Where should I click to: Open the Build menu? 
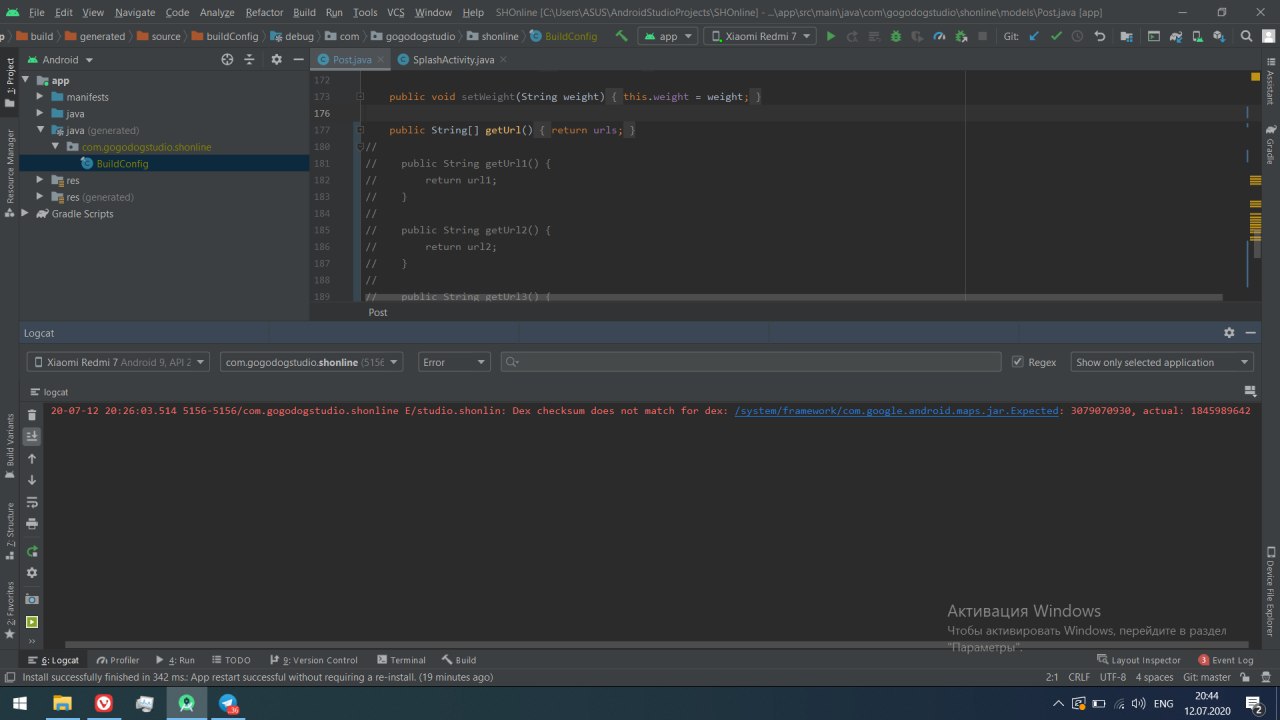[x=304, y=12]
